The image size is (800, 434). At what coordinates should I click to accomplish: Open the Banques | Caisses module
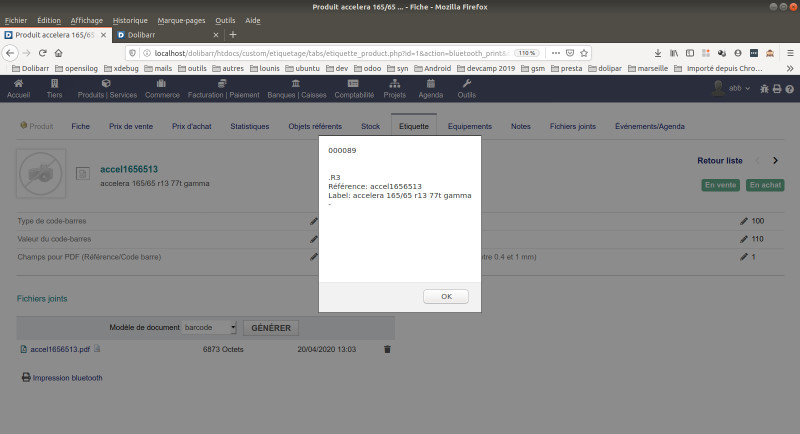296,88
